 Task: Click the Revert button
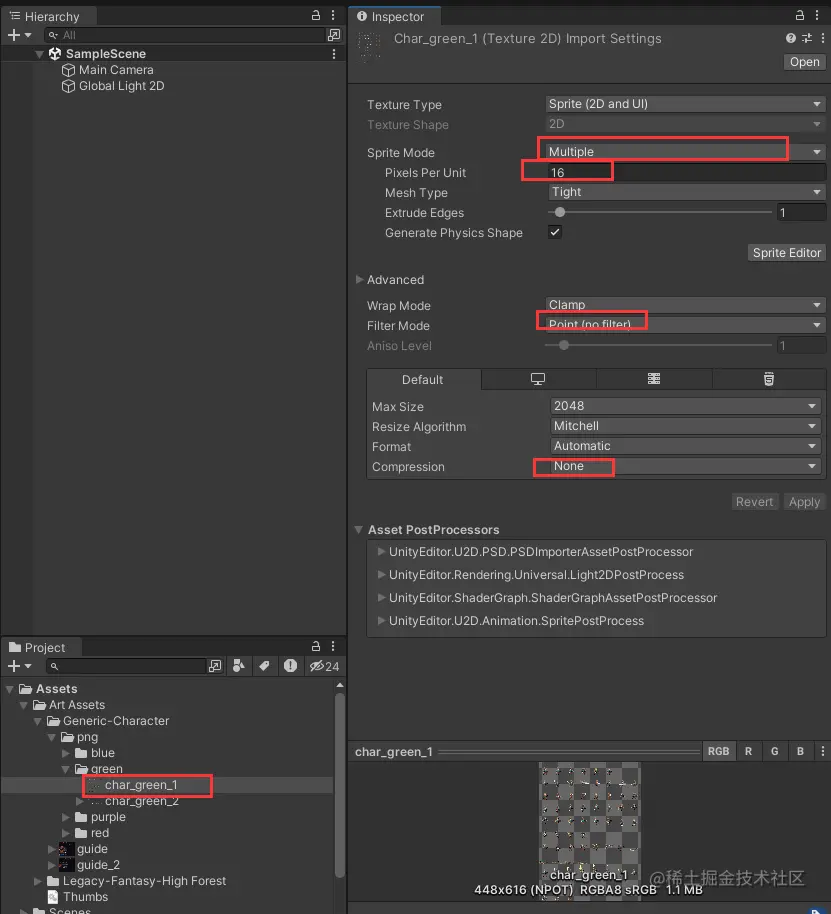pos(754,502)
